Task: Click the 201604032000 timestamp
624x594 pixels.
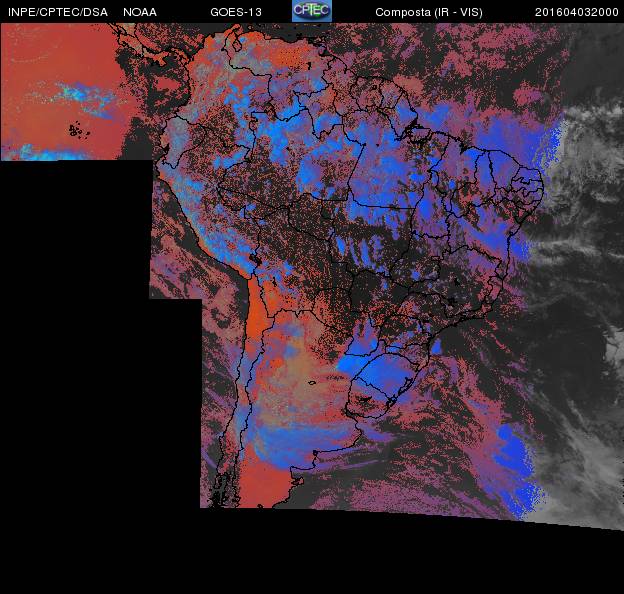Action: pos(577,12)
